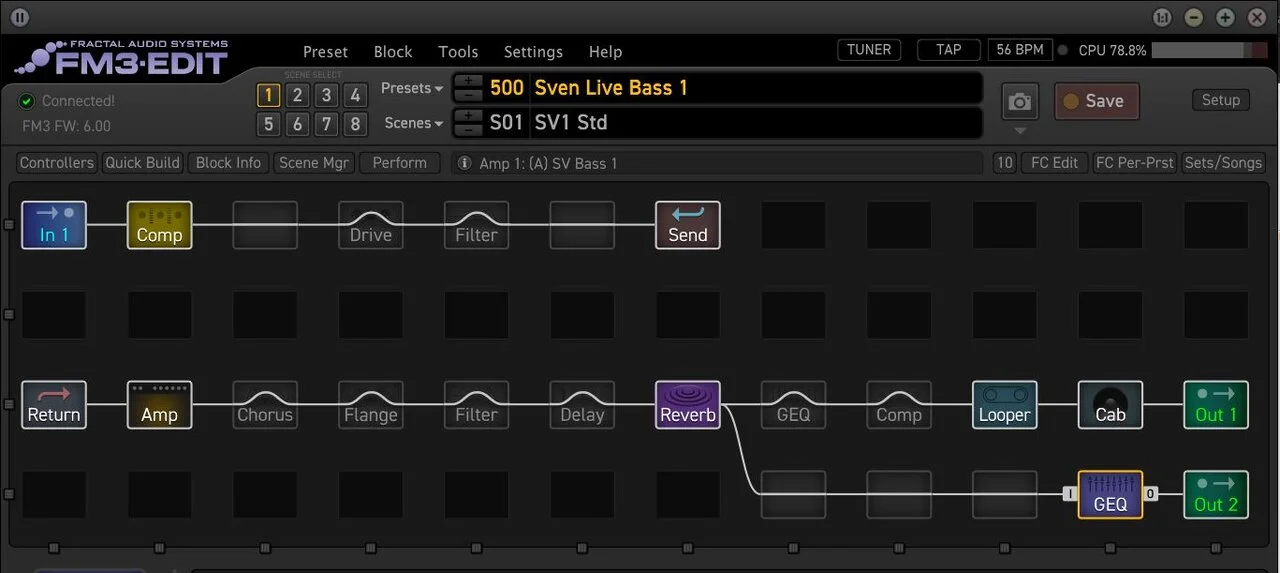1280x573 pixels.
Task: Open the Settings menu
Action: tap(533, 52)
